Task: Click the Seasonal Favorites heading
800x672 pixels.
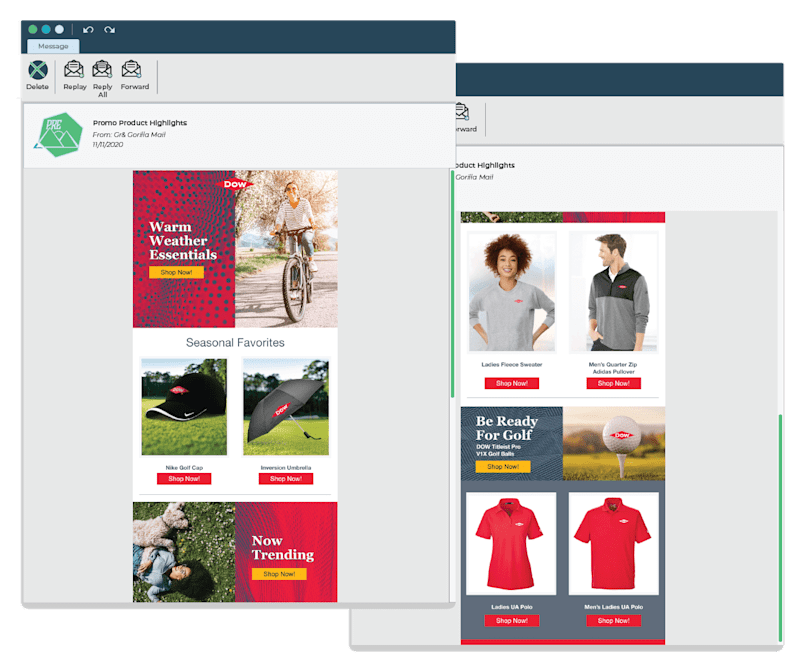Action: [235, 343]
